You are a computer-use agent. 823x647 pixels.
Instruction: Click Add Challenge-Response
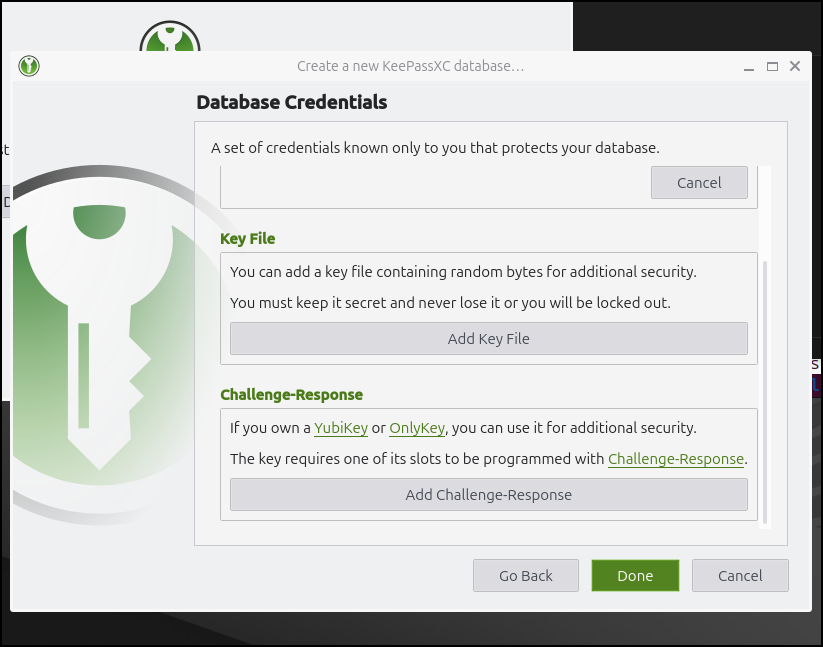pos(488,494)
